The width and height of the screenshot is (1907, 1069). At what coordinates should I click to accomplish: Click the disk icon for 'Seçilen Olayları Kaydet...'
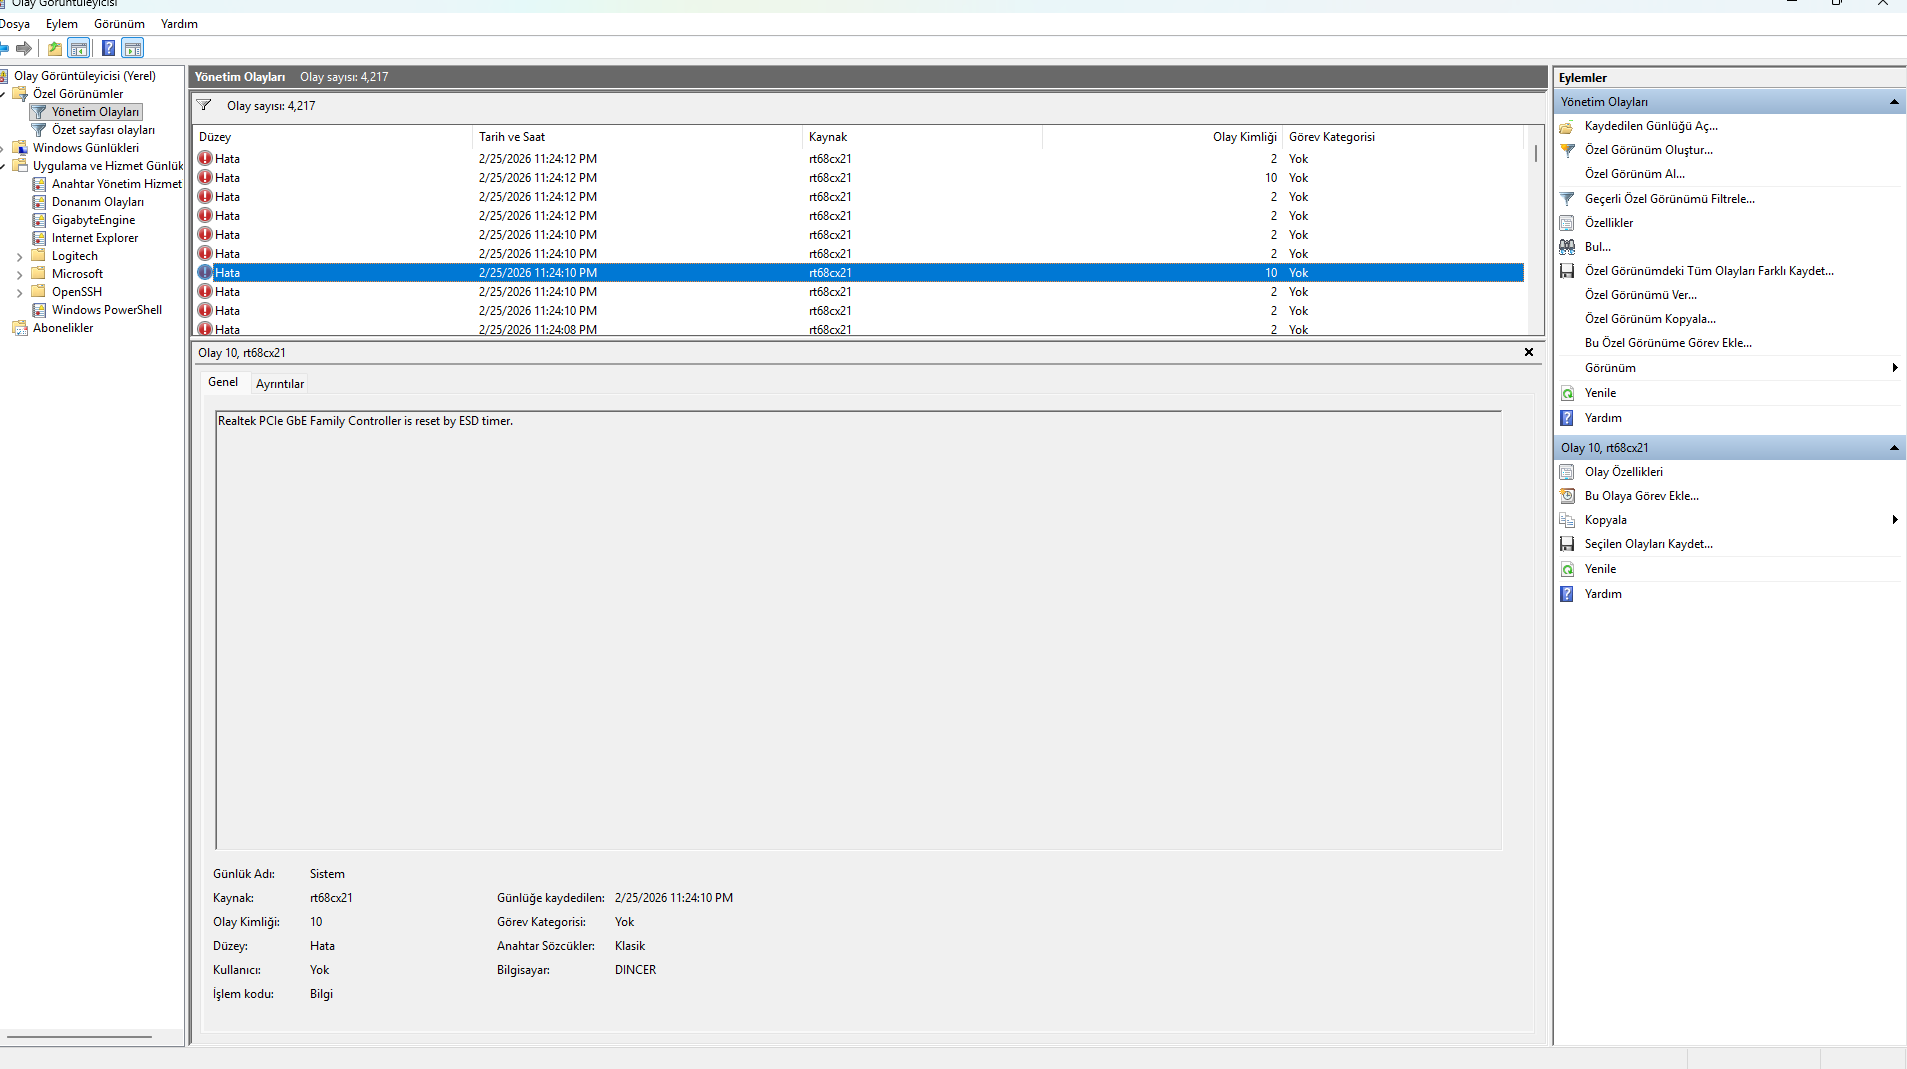point(1567,544)
